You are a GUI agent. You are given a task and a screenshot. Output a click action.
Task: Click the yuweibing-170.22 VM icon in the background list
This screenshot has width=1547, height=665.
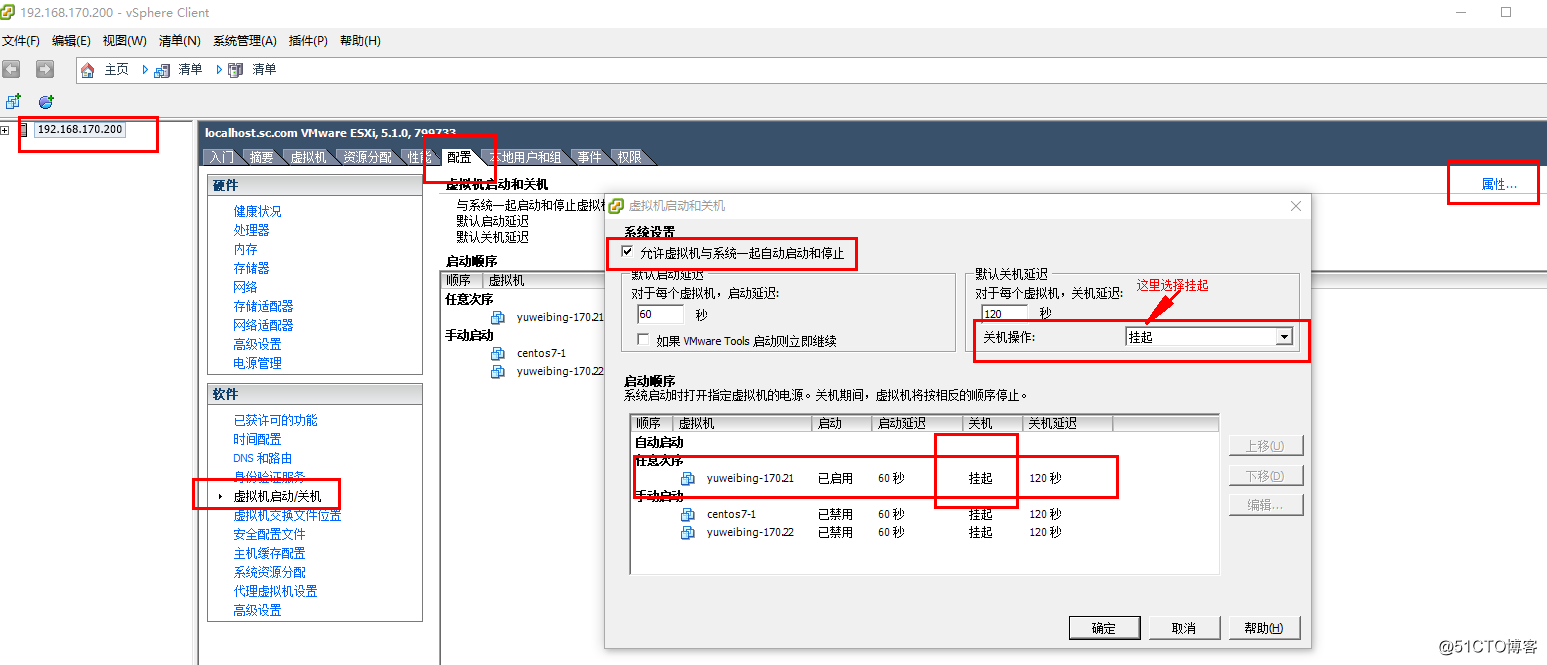[x=498, y=371]
